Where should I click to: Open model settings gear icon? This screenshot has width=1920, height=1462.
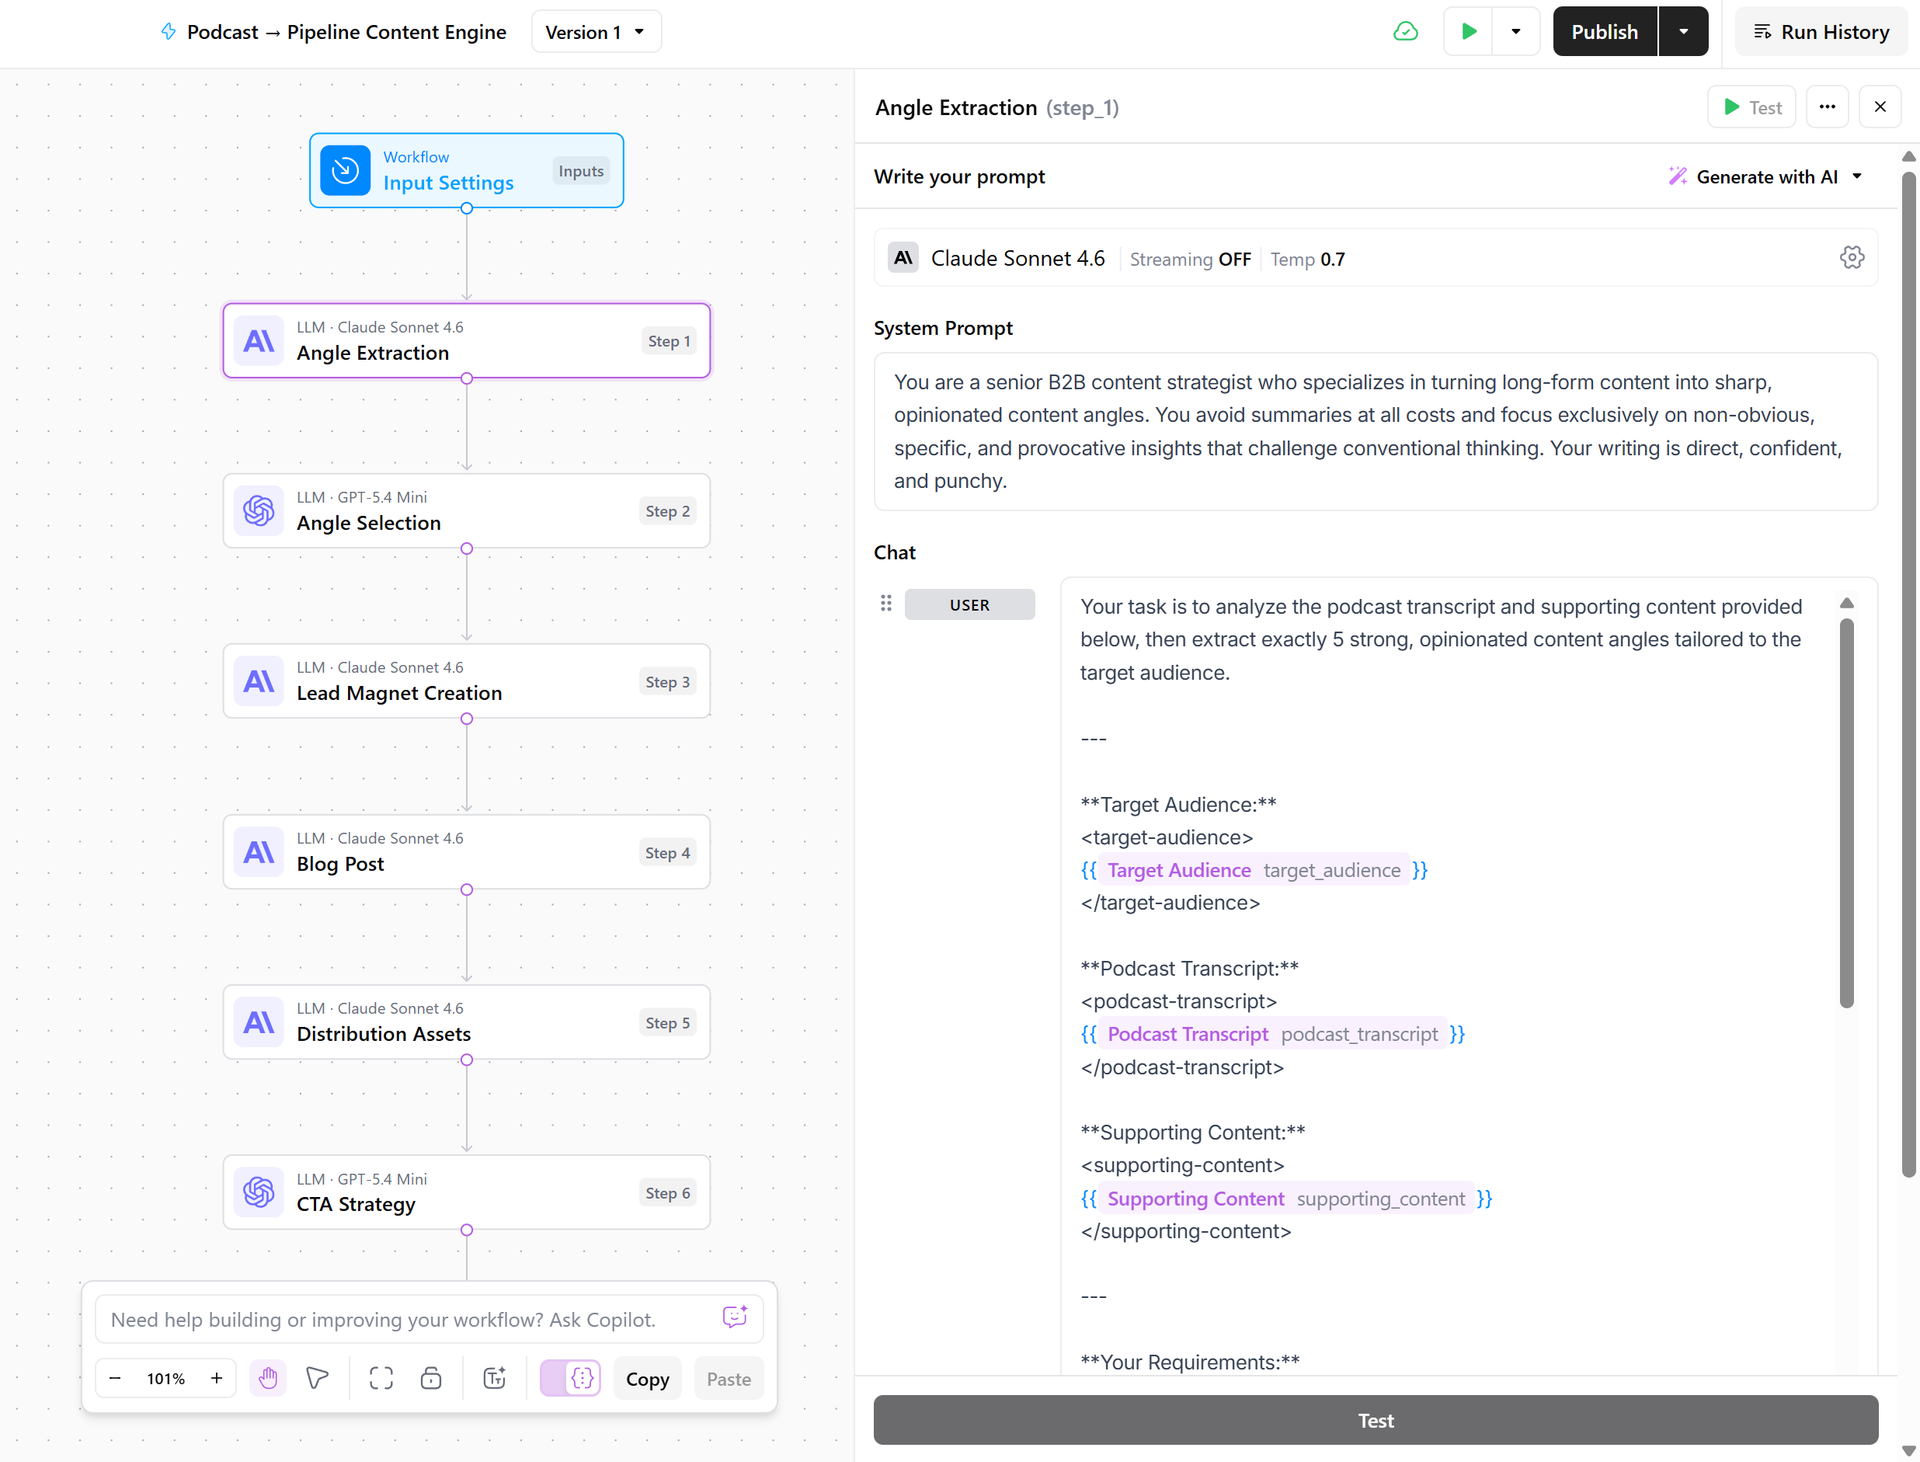(x=1851, y=258)
